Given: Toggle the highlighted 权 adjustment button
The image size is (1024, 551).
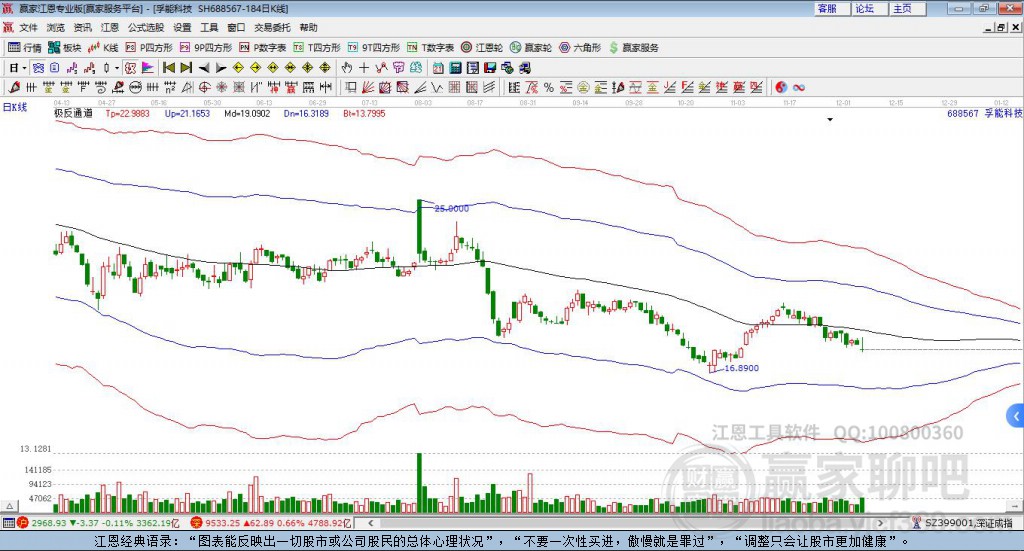Looking at the screenshot, I should [x=131, y=68].
